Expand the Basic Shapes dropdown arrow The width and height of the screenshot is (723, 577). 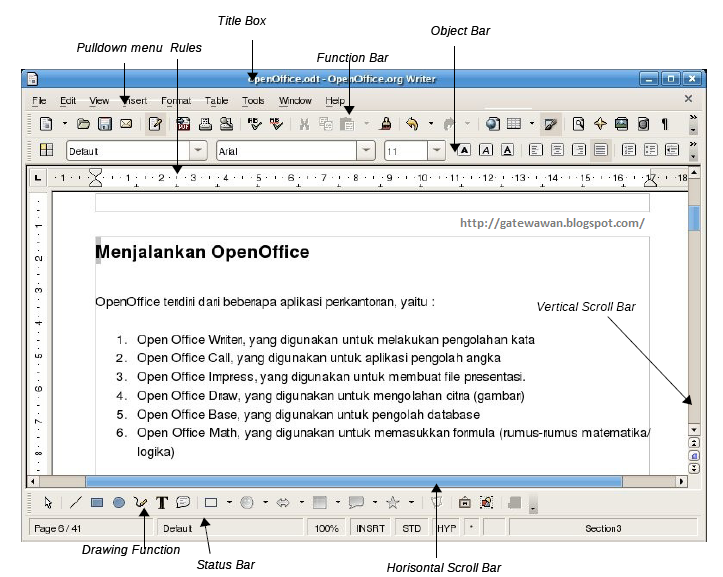pos(229,502)
